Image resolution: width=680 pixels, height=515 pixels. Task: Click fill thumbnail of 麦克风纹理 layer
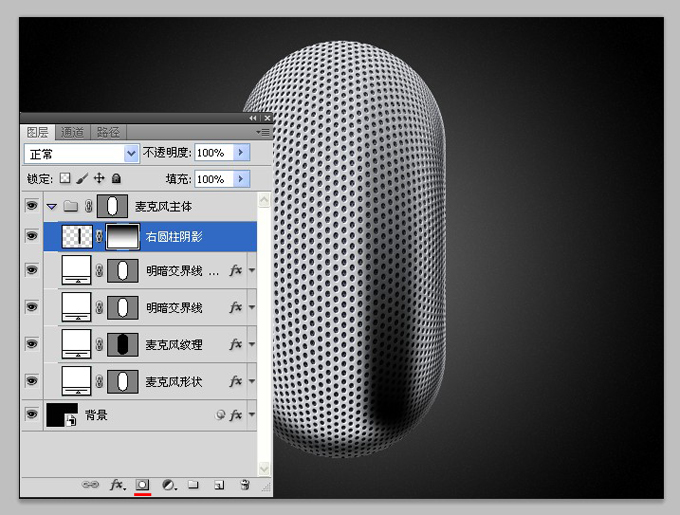pos(77,344)
